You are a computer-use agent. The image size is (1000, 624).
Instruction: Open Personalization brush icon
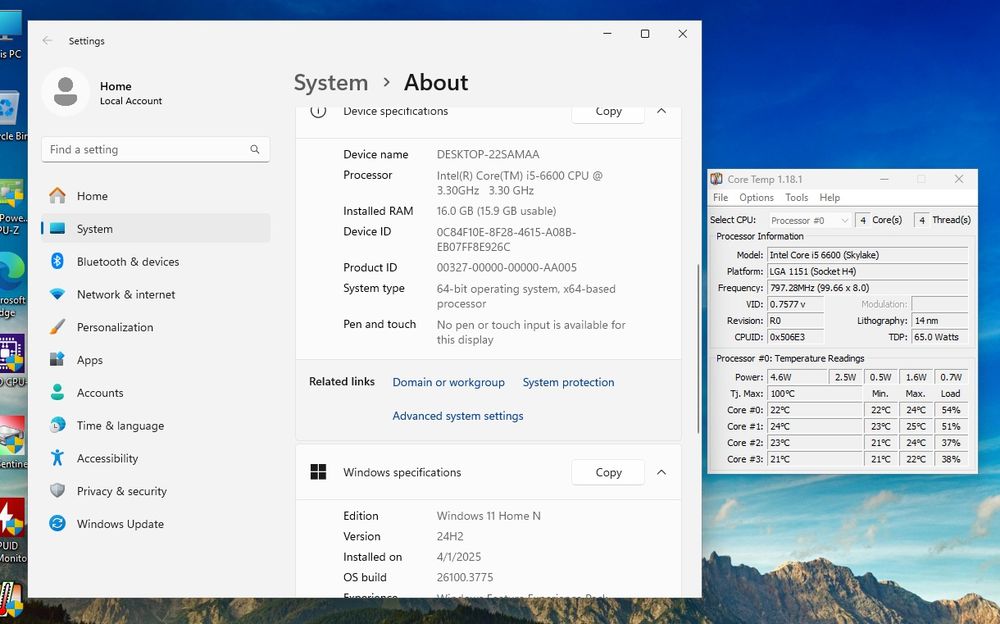tap(57, 327)
